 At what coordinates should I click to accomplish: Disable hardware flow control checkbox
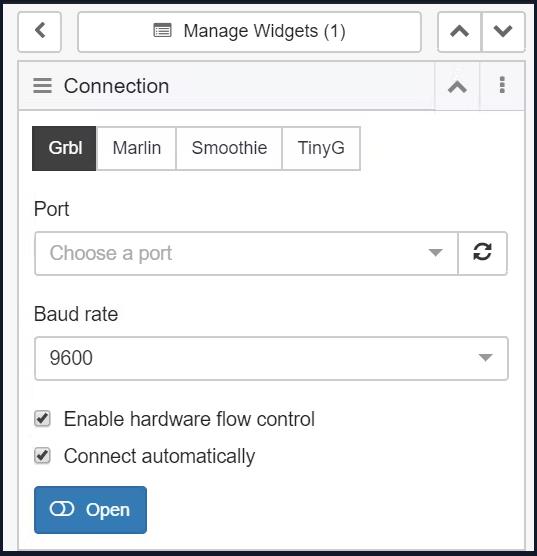[43, 419]
